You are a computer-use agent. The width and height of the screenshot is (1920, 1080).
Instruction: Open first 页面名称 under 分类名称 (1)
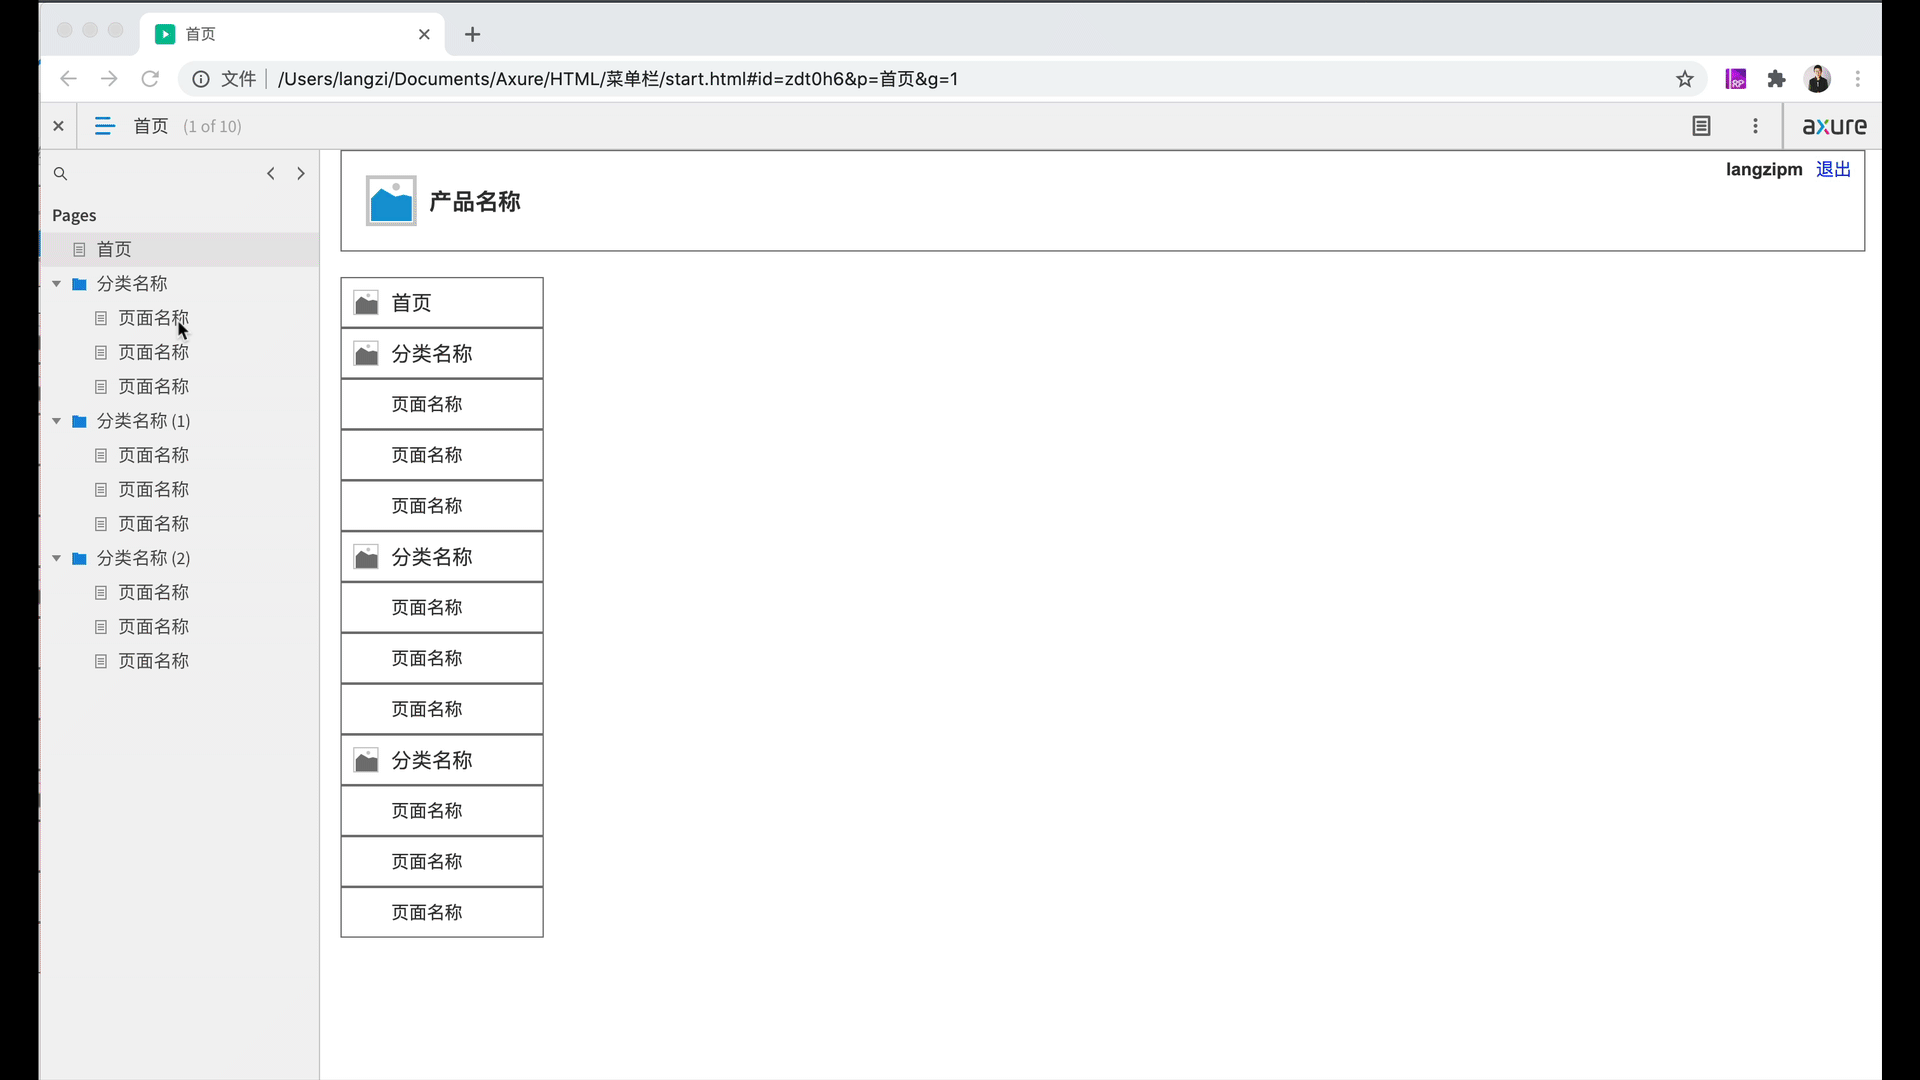[153, 455]
